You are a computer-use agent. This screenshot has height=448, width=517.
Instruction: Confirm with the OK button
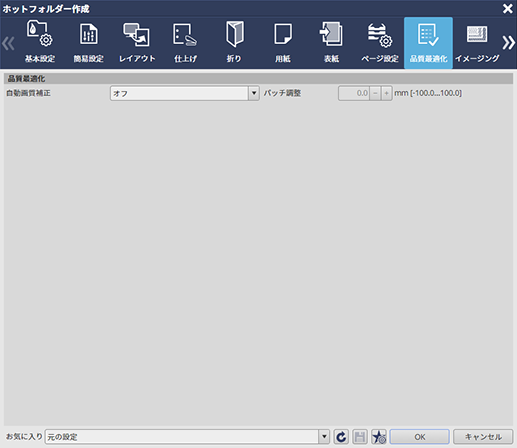pos(420,437)
